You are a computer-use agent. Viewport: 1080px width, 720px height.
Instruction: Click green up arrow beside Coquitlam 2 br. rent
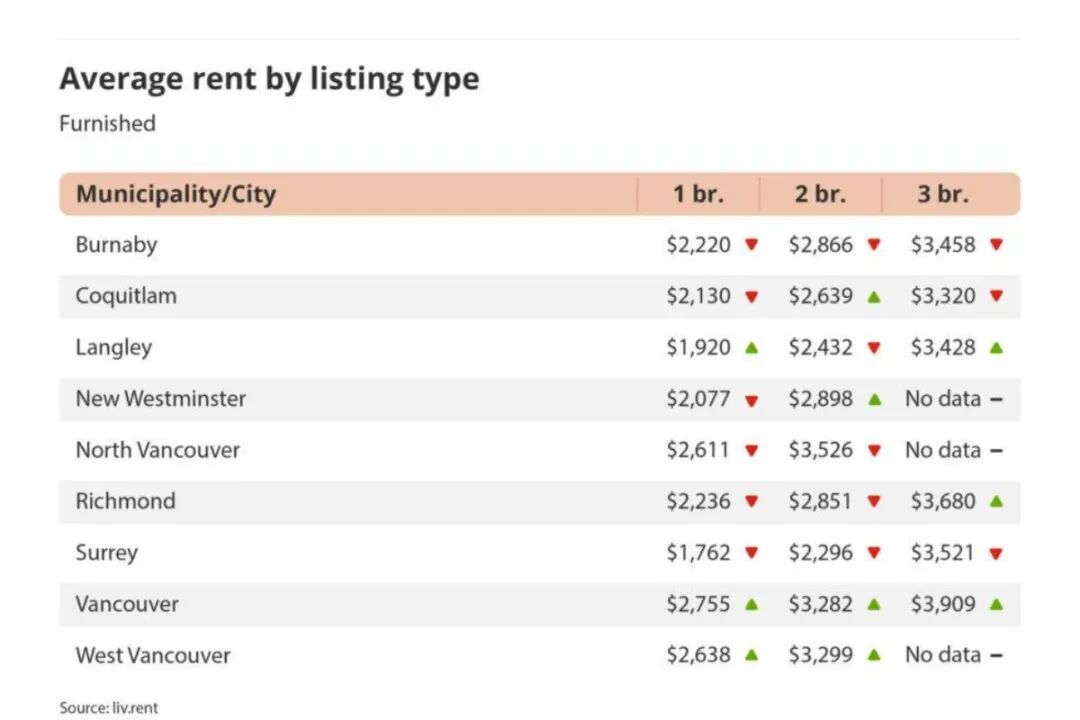click(x=875, y=296)
